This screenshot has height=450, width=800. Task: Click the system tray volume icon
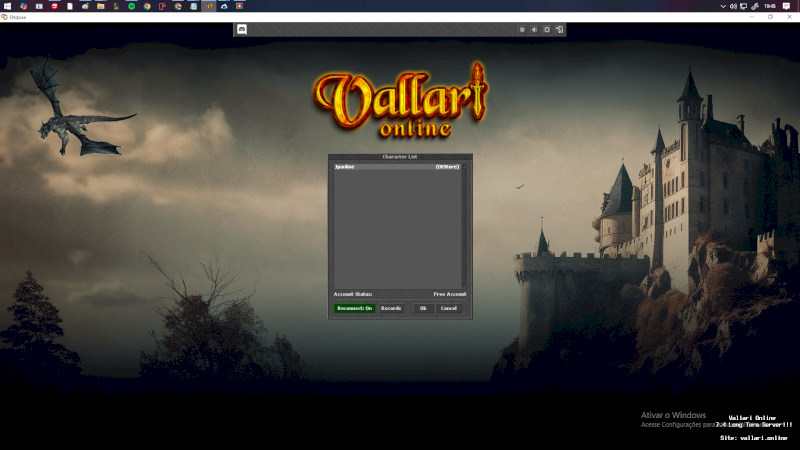(733, 6)
